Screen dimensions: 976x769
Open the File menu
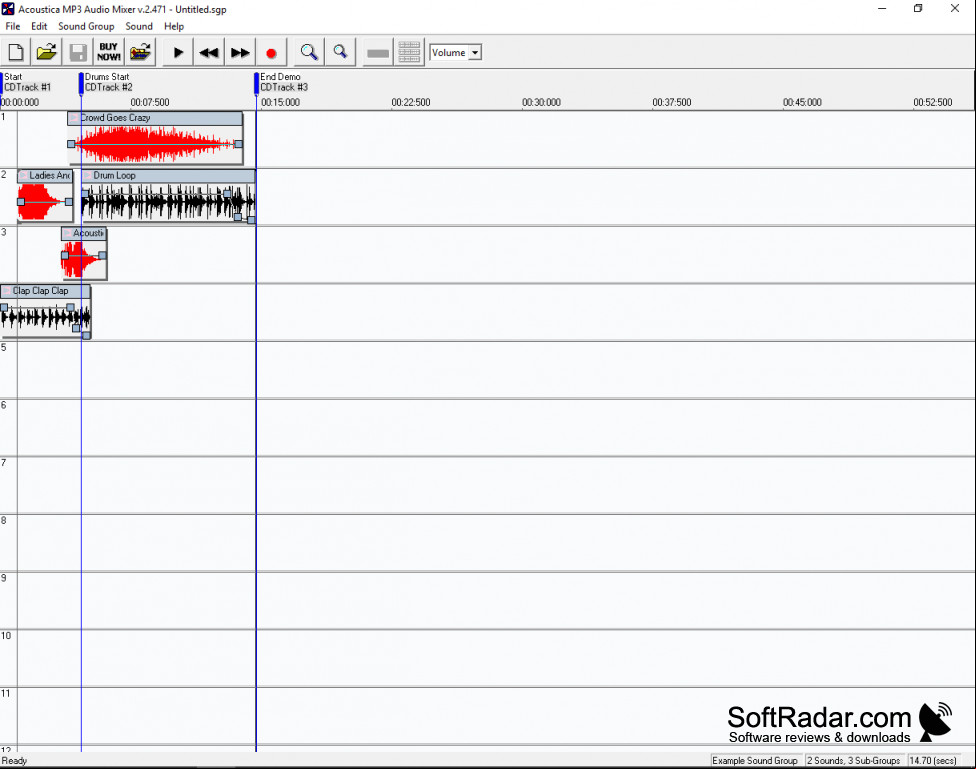[12, 26]
